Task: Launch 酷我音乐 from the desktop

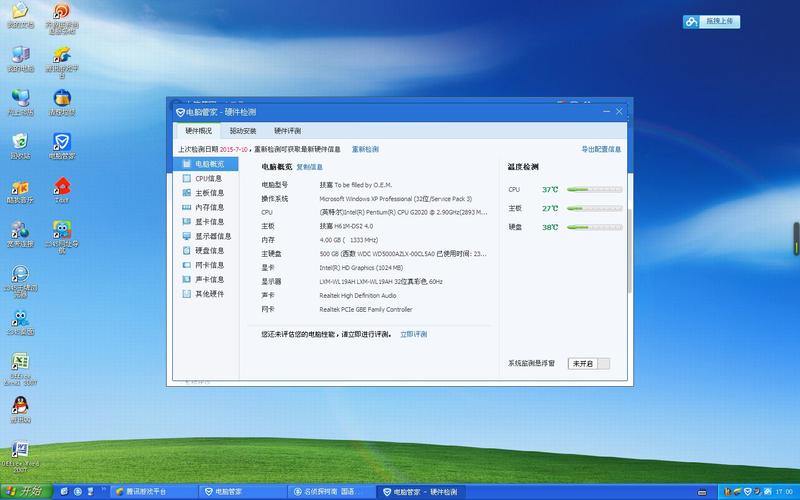Action: 20,191
